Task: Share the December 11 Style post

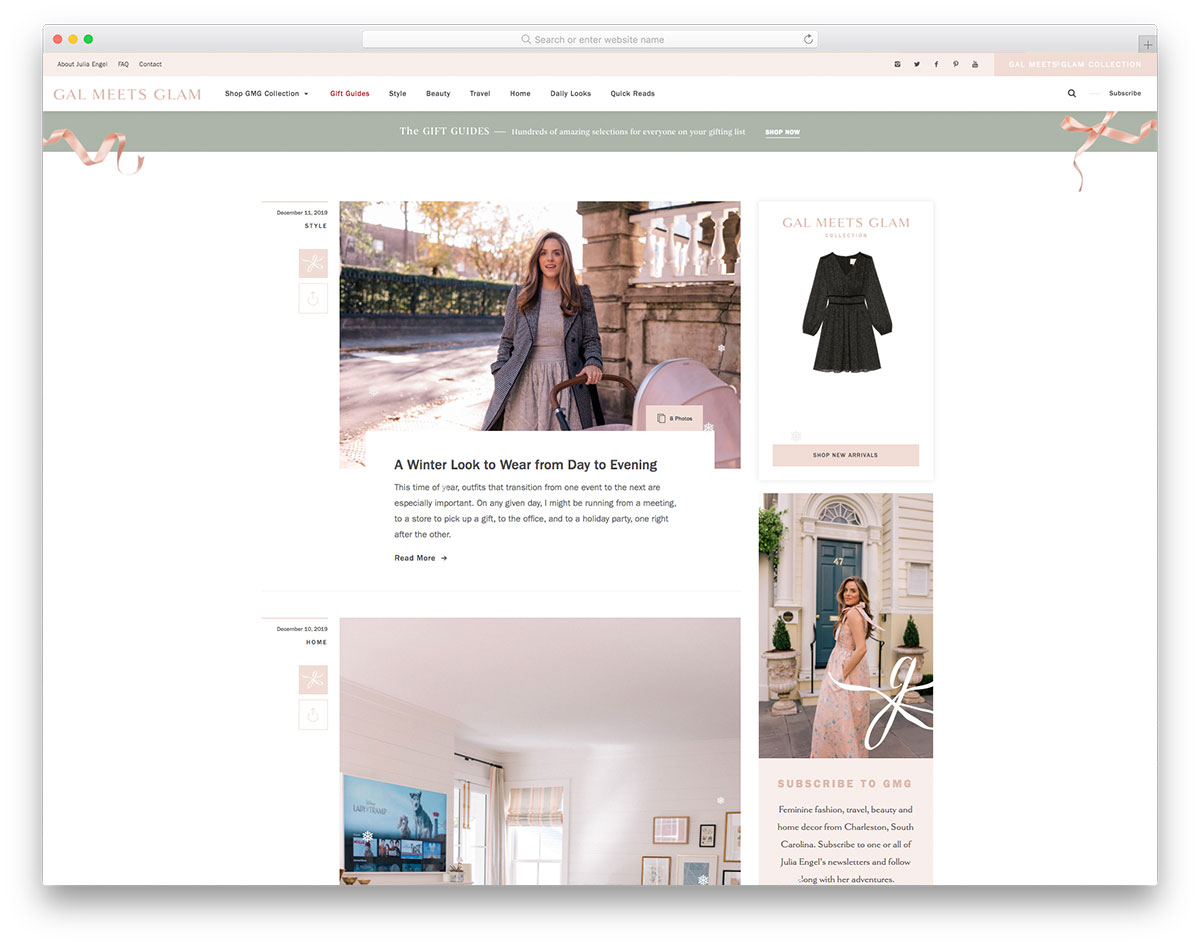Action: click(313, 298)
